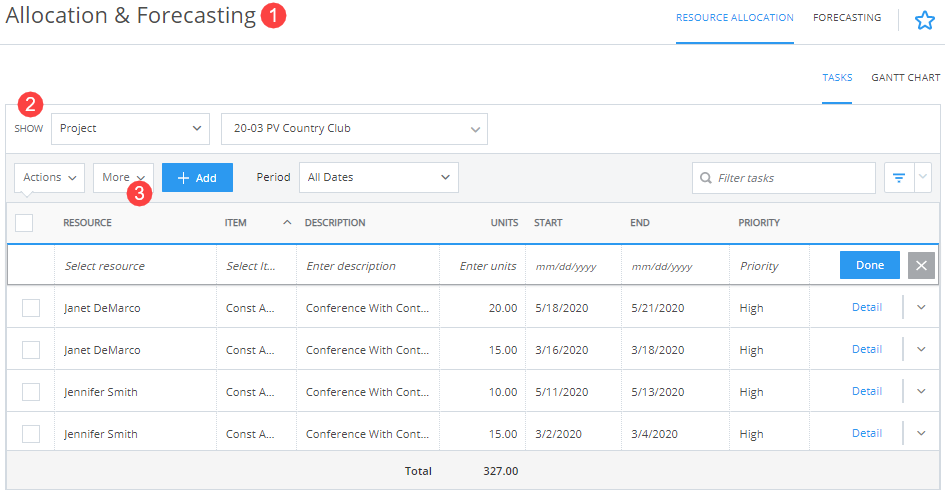Open Detail for Jennifer Smith 3/2/2020 row
Screen dimensions: 945x490
pyautogui.click(x=867, y=433)
